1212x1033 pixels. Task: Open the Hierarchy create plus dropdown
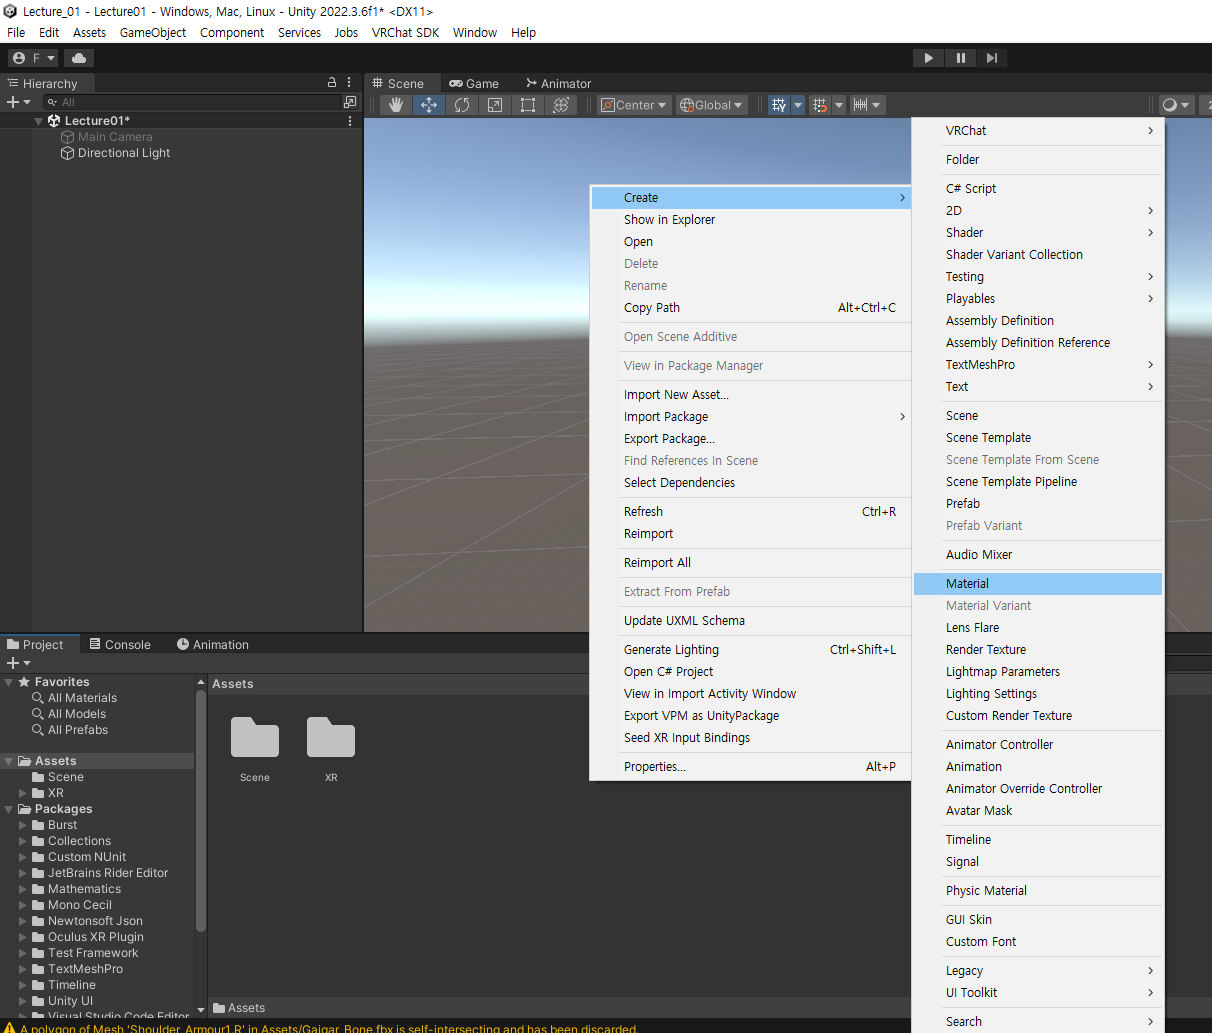pyautogui.click(x=19, y=102)
